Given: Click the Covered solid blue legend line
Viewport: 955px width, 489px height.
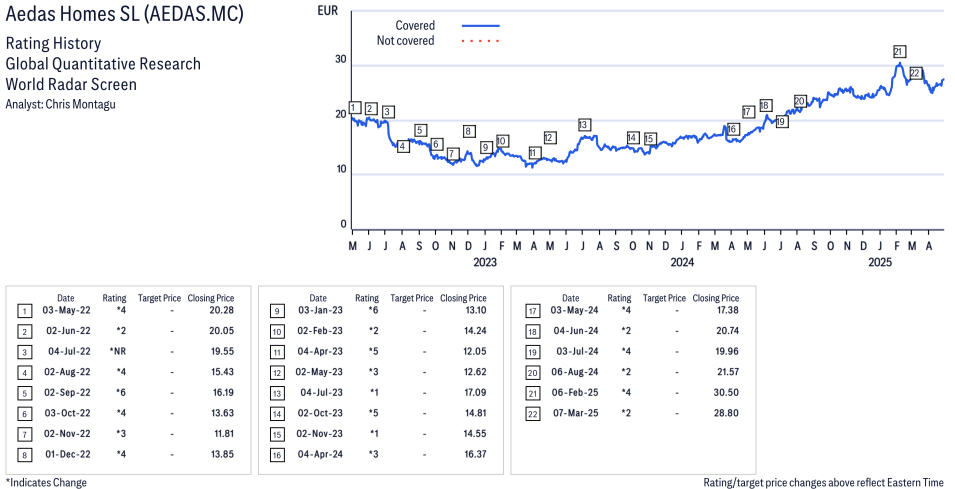Looking at the screenshot, I should 481,26.
